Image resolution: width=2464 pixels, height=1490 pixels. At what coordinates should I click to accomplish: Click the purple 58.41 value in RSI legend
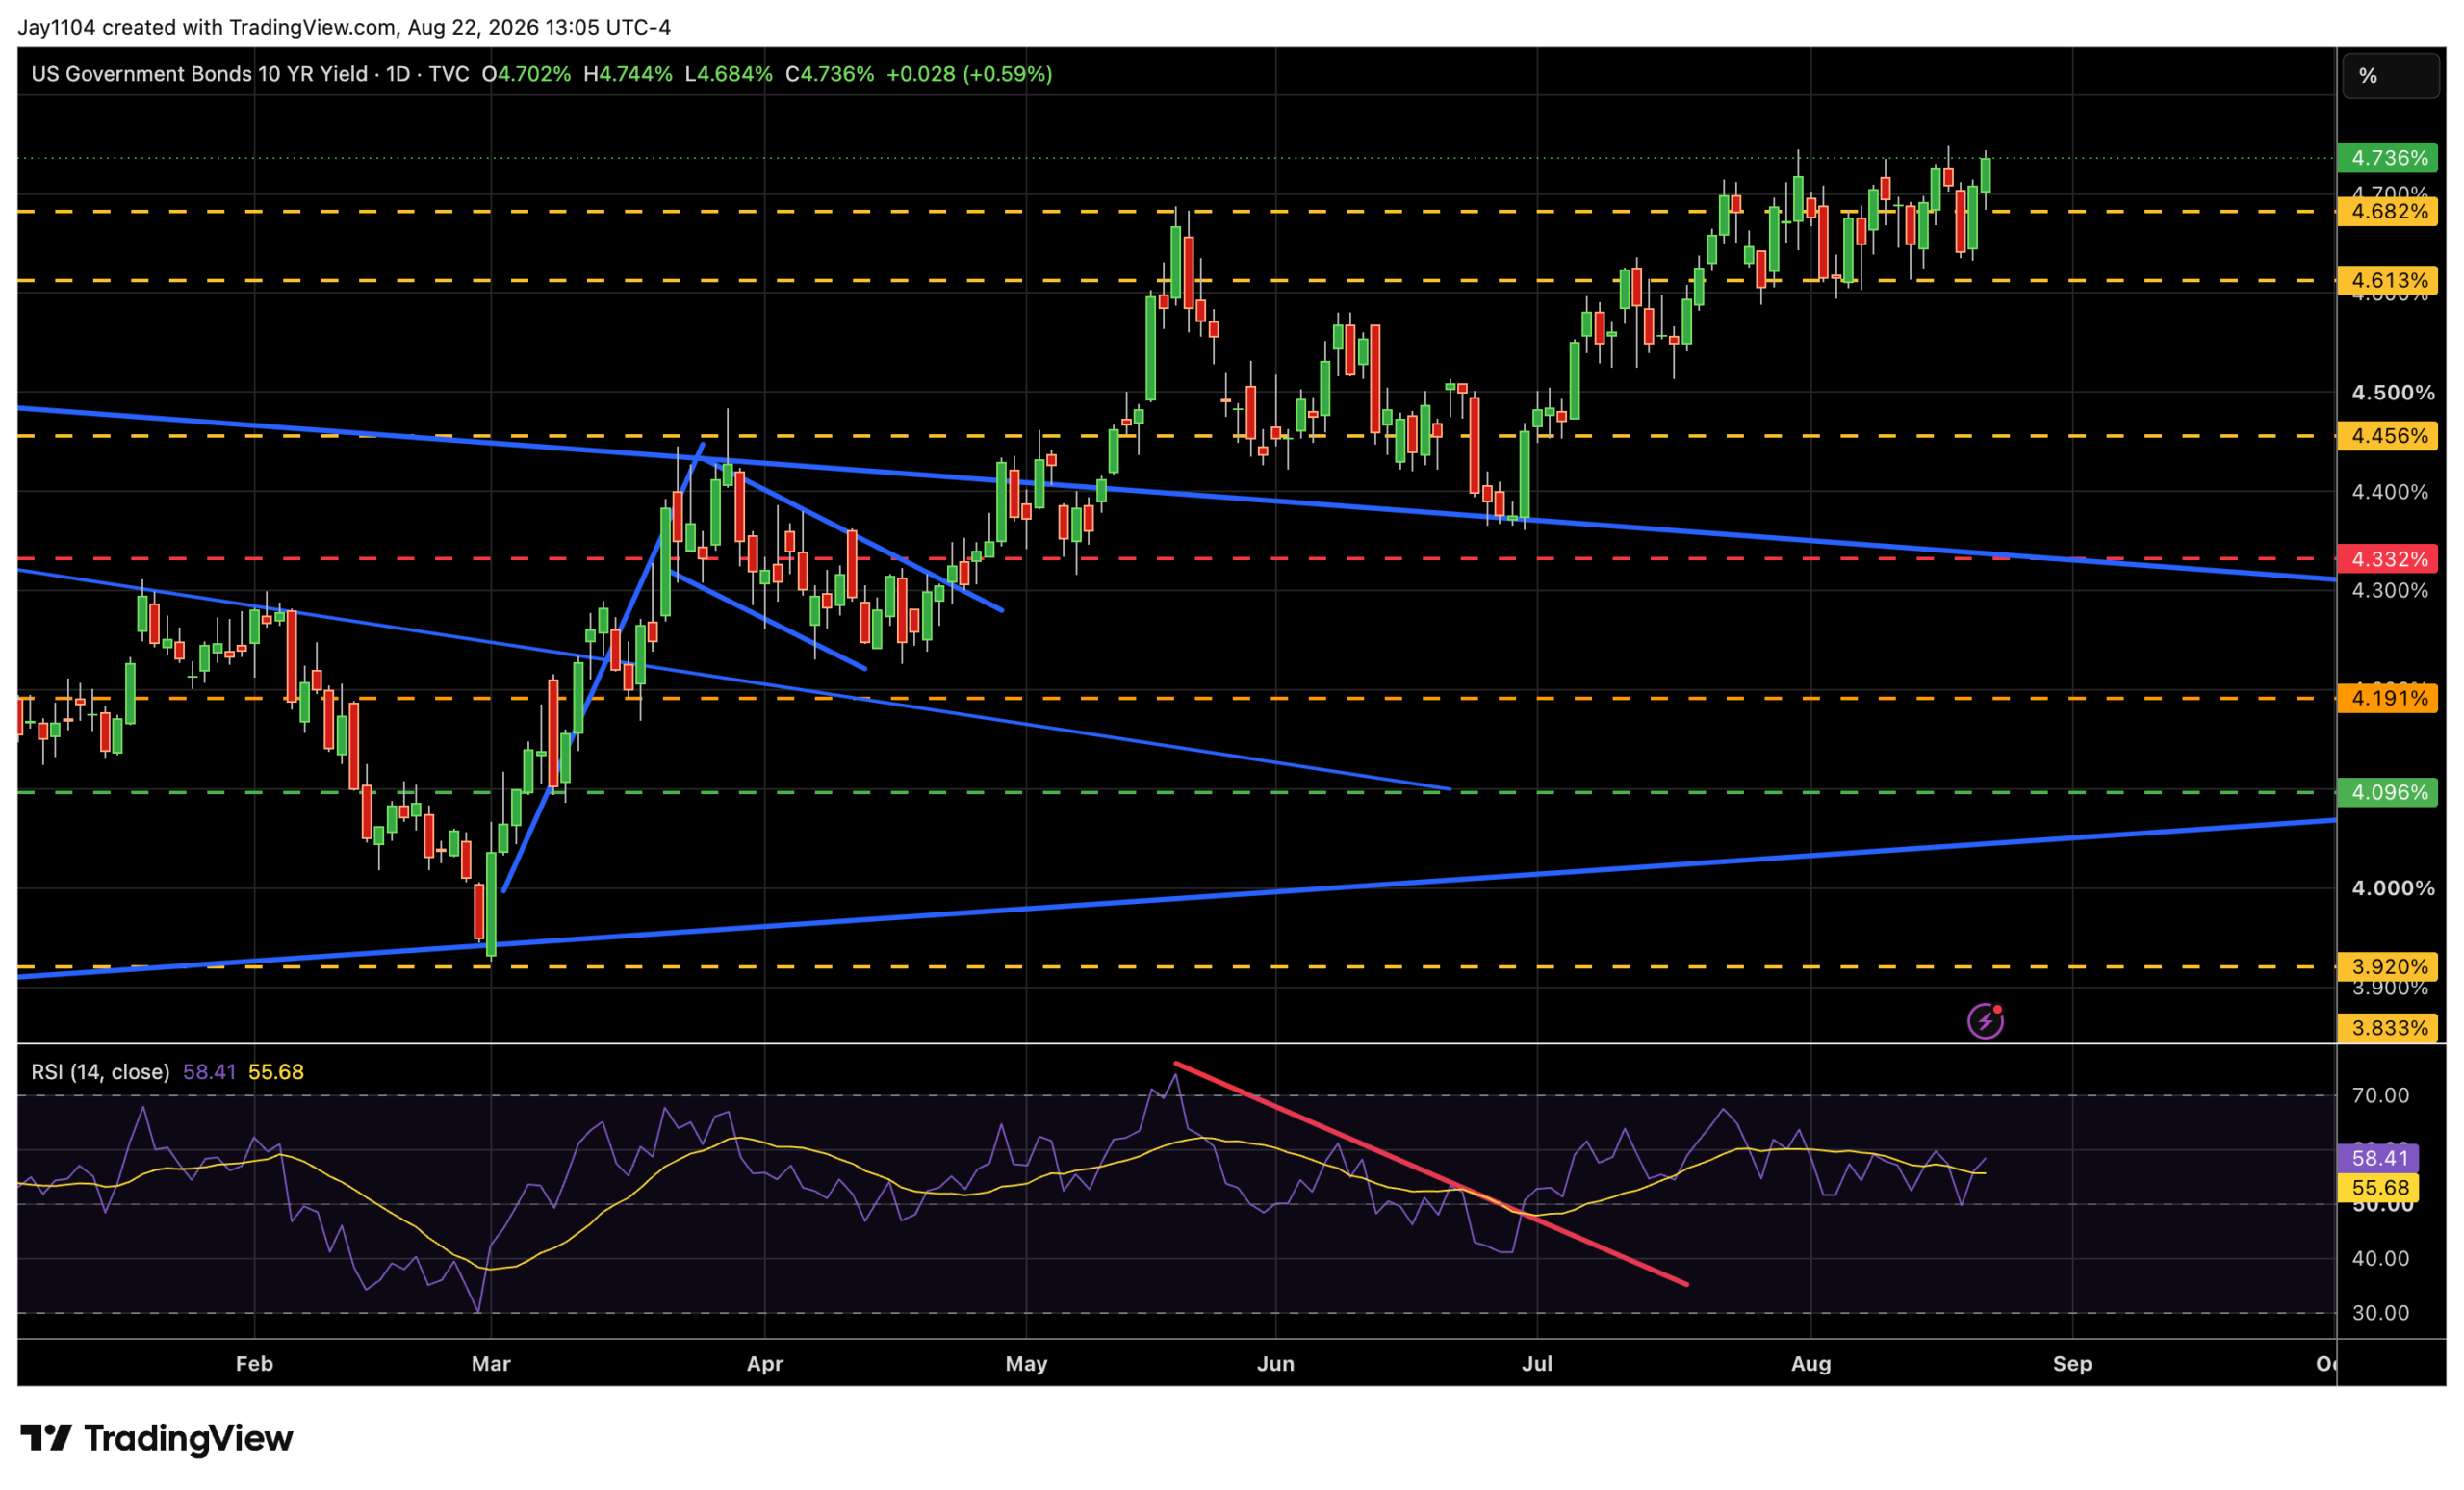point(209,1072)
